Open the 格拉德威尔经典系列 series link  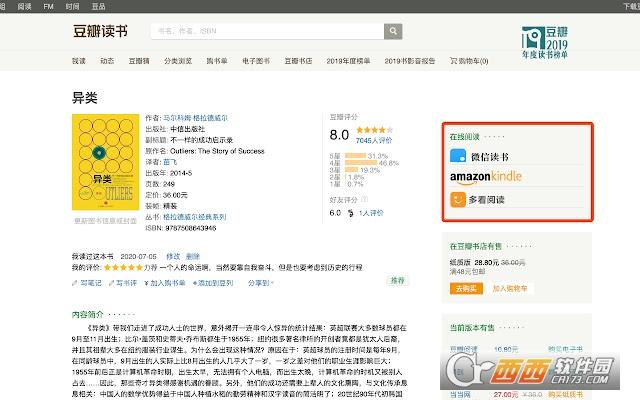[x=195, y=217]
